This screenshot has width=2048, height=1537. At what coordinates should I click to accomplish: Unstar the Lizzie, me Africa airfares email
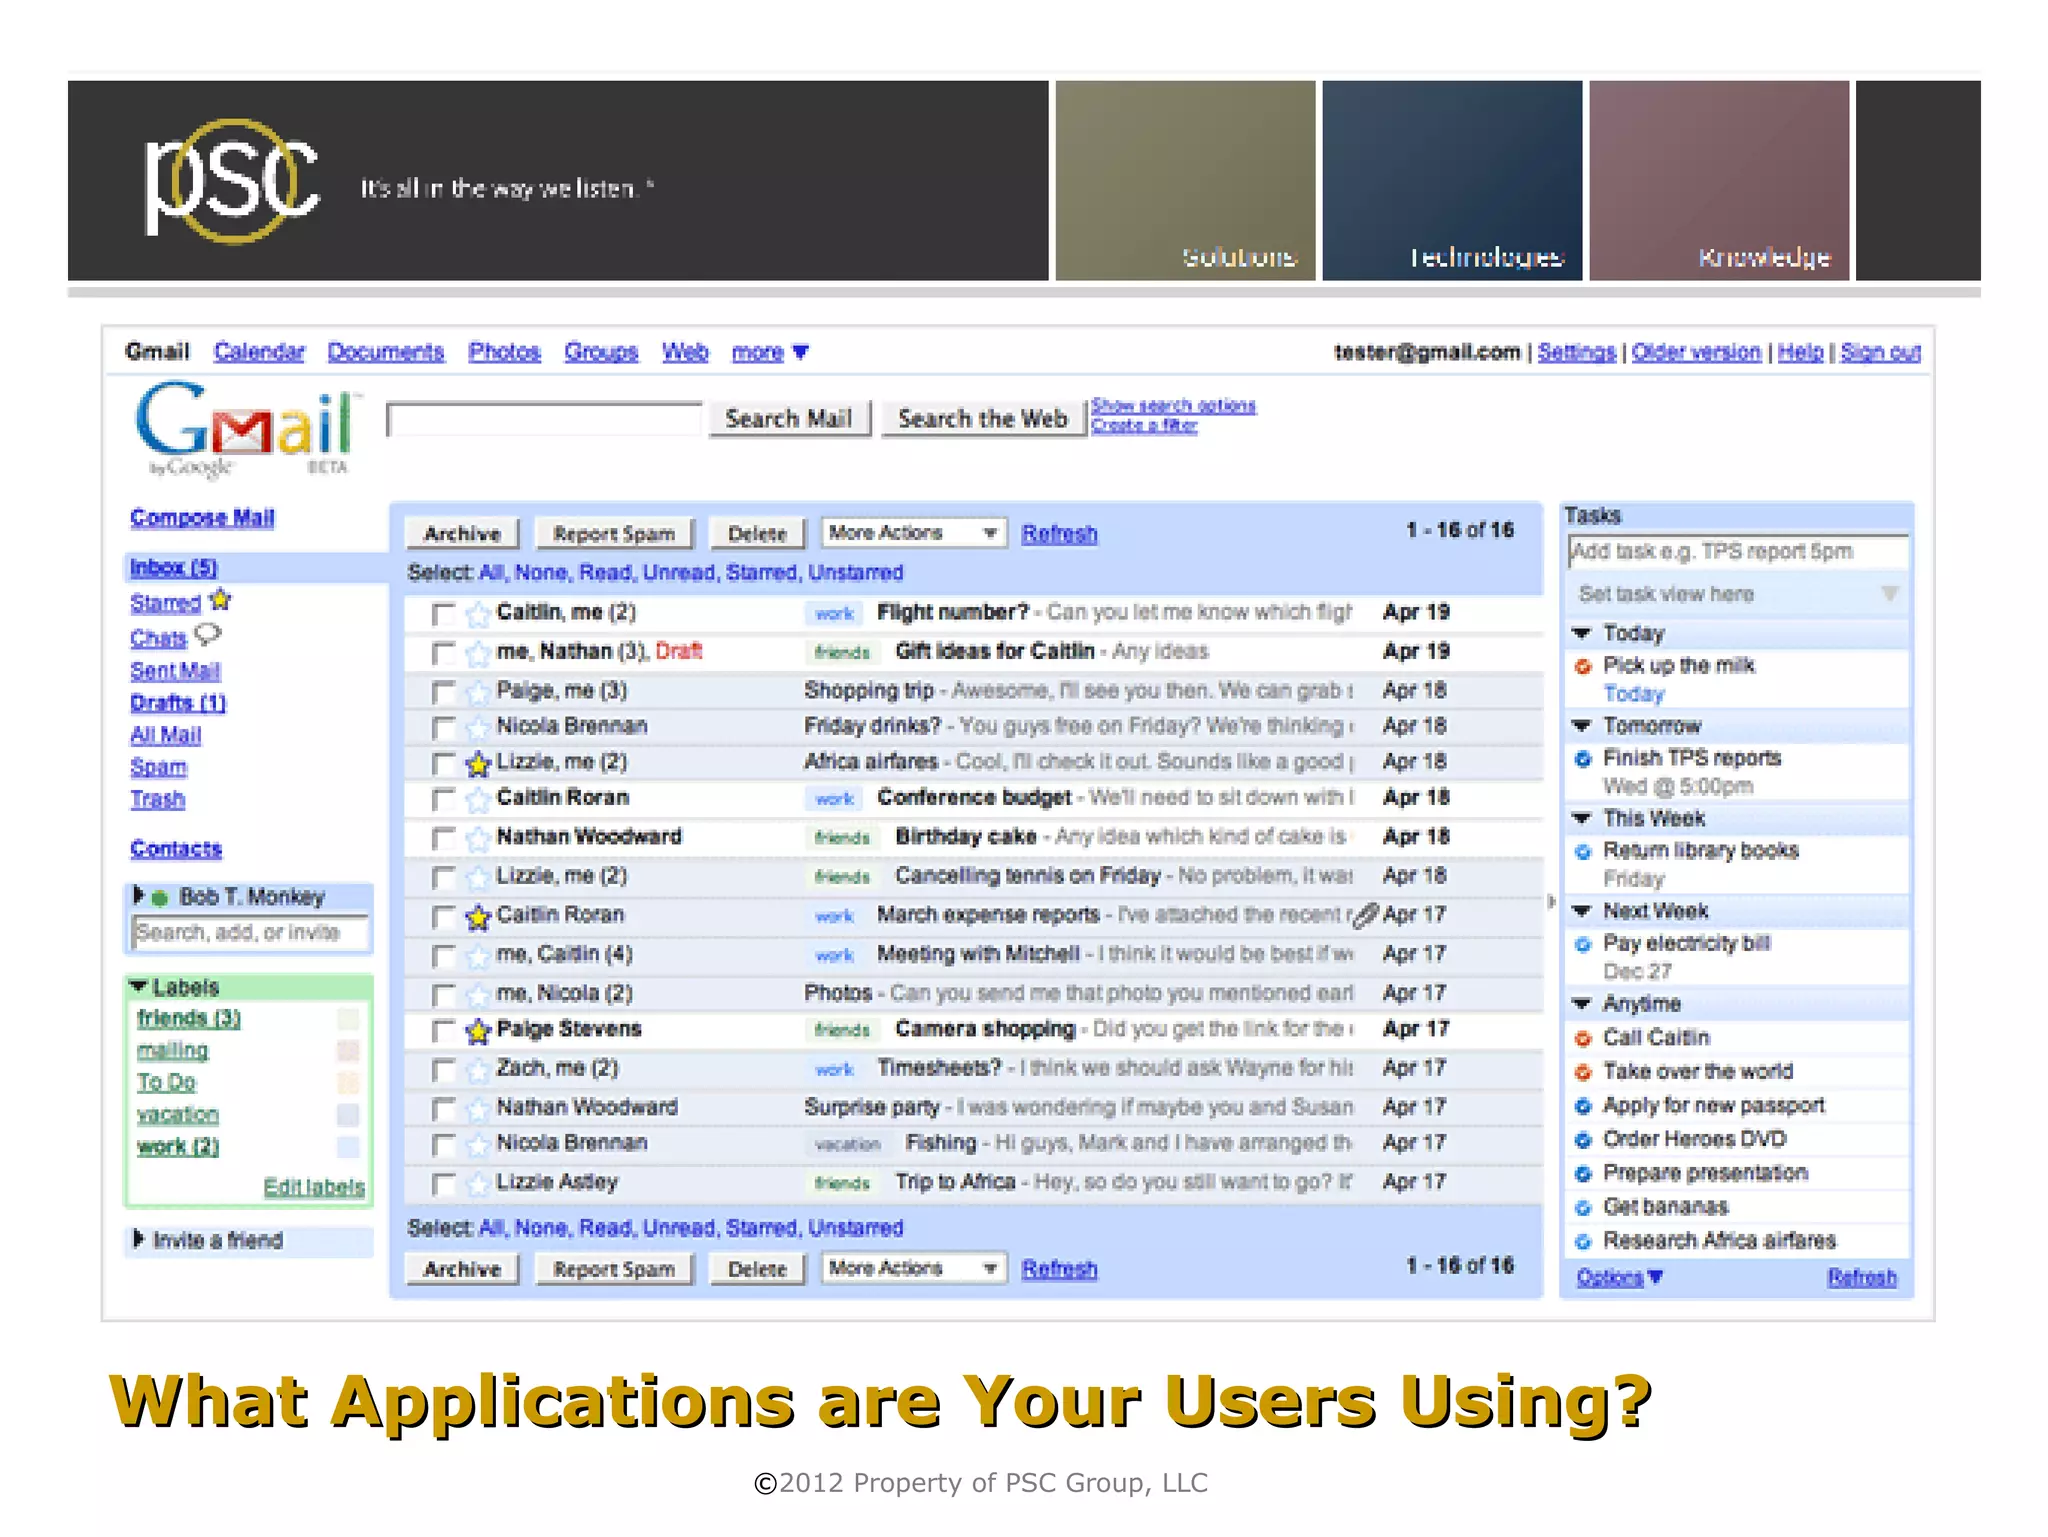479,764
